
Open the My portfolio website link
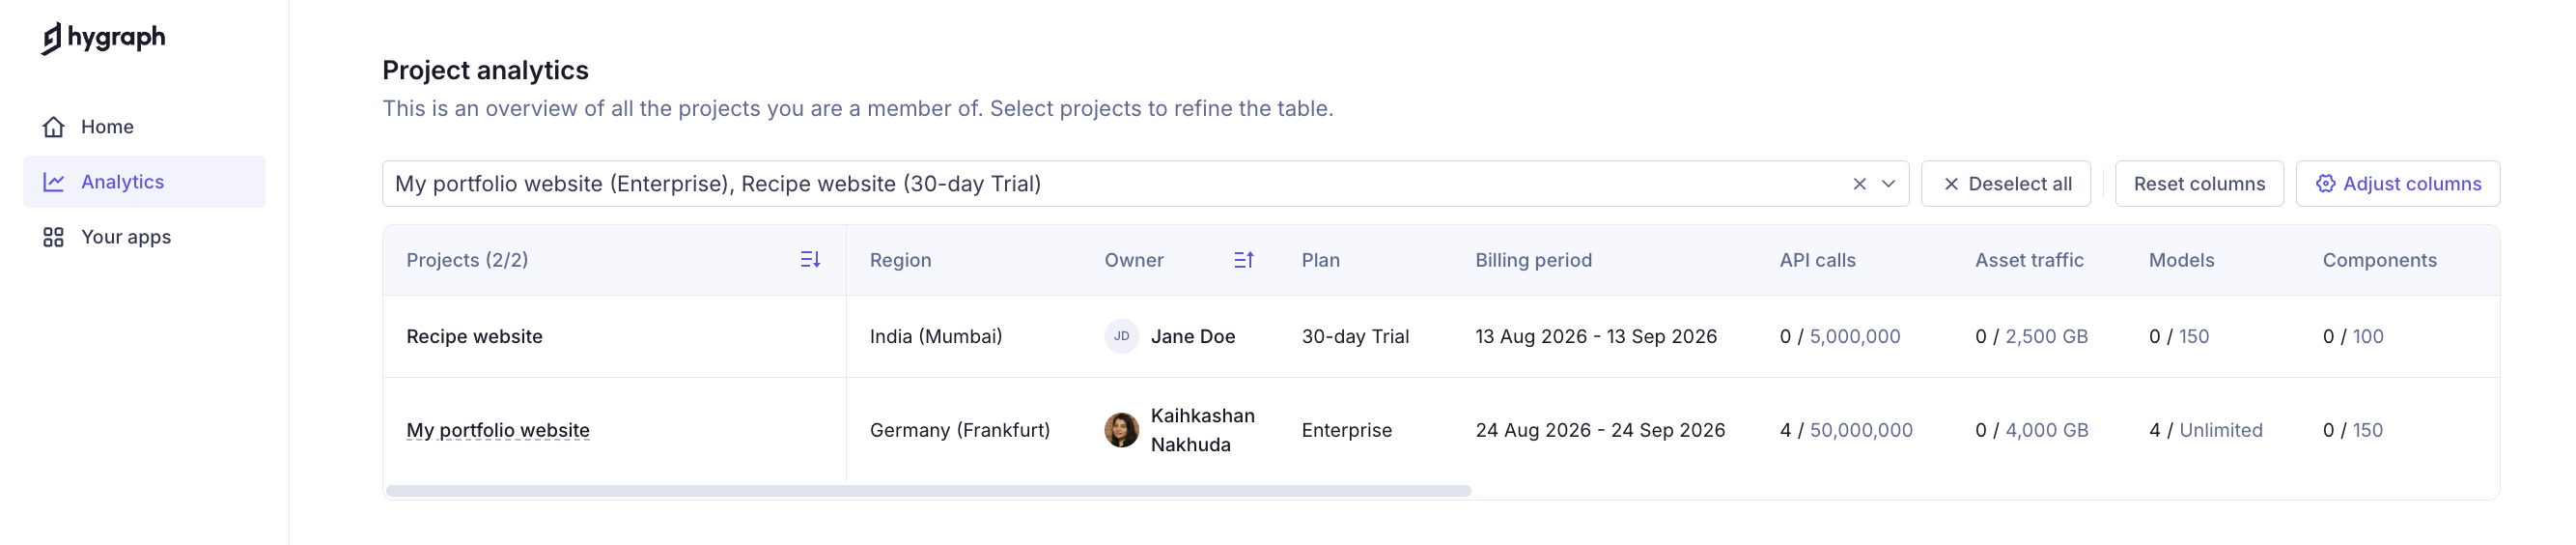pyautogui.click(x=498, y=430)
